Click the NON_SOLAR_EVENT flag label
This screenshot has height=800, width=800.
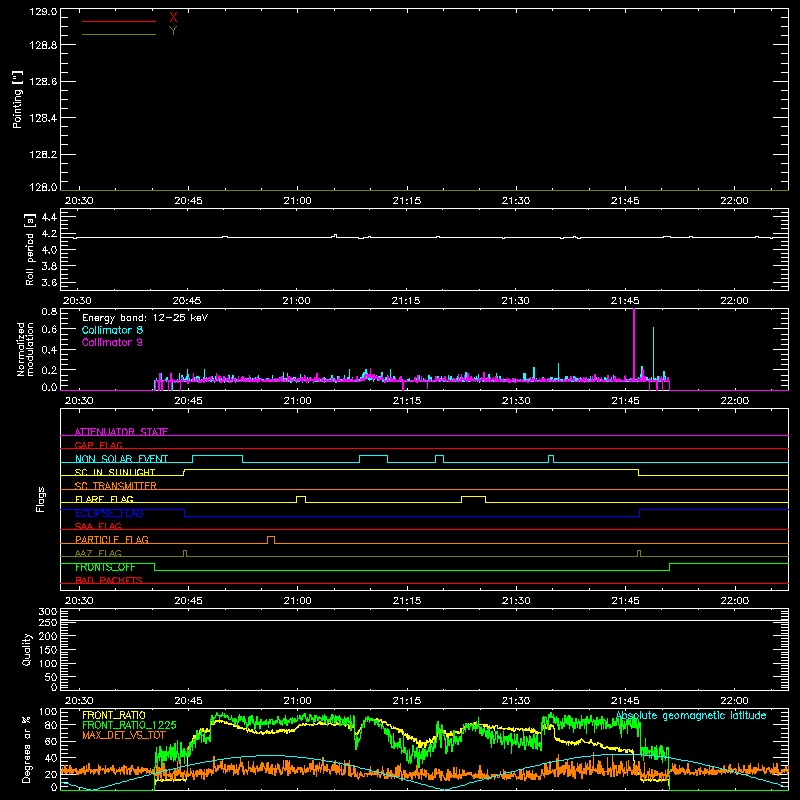(x=121, y=459)
